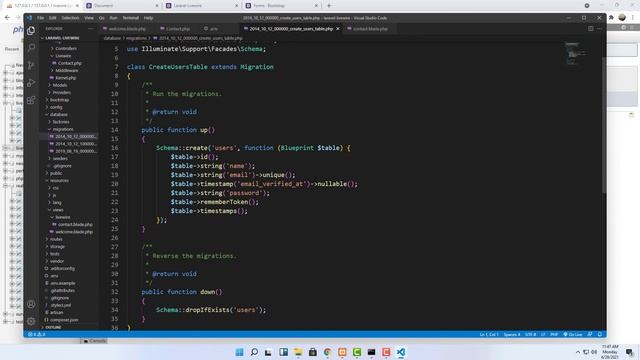Viewport: 640px width, 360px height.
Task: Click the notifications bell in status bar
Action: click(600, 334)
